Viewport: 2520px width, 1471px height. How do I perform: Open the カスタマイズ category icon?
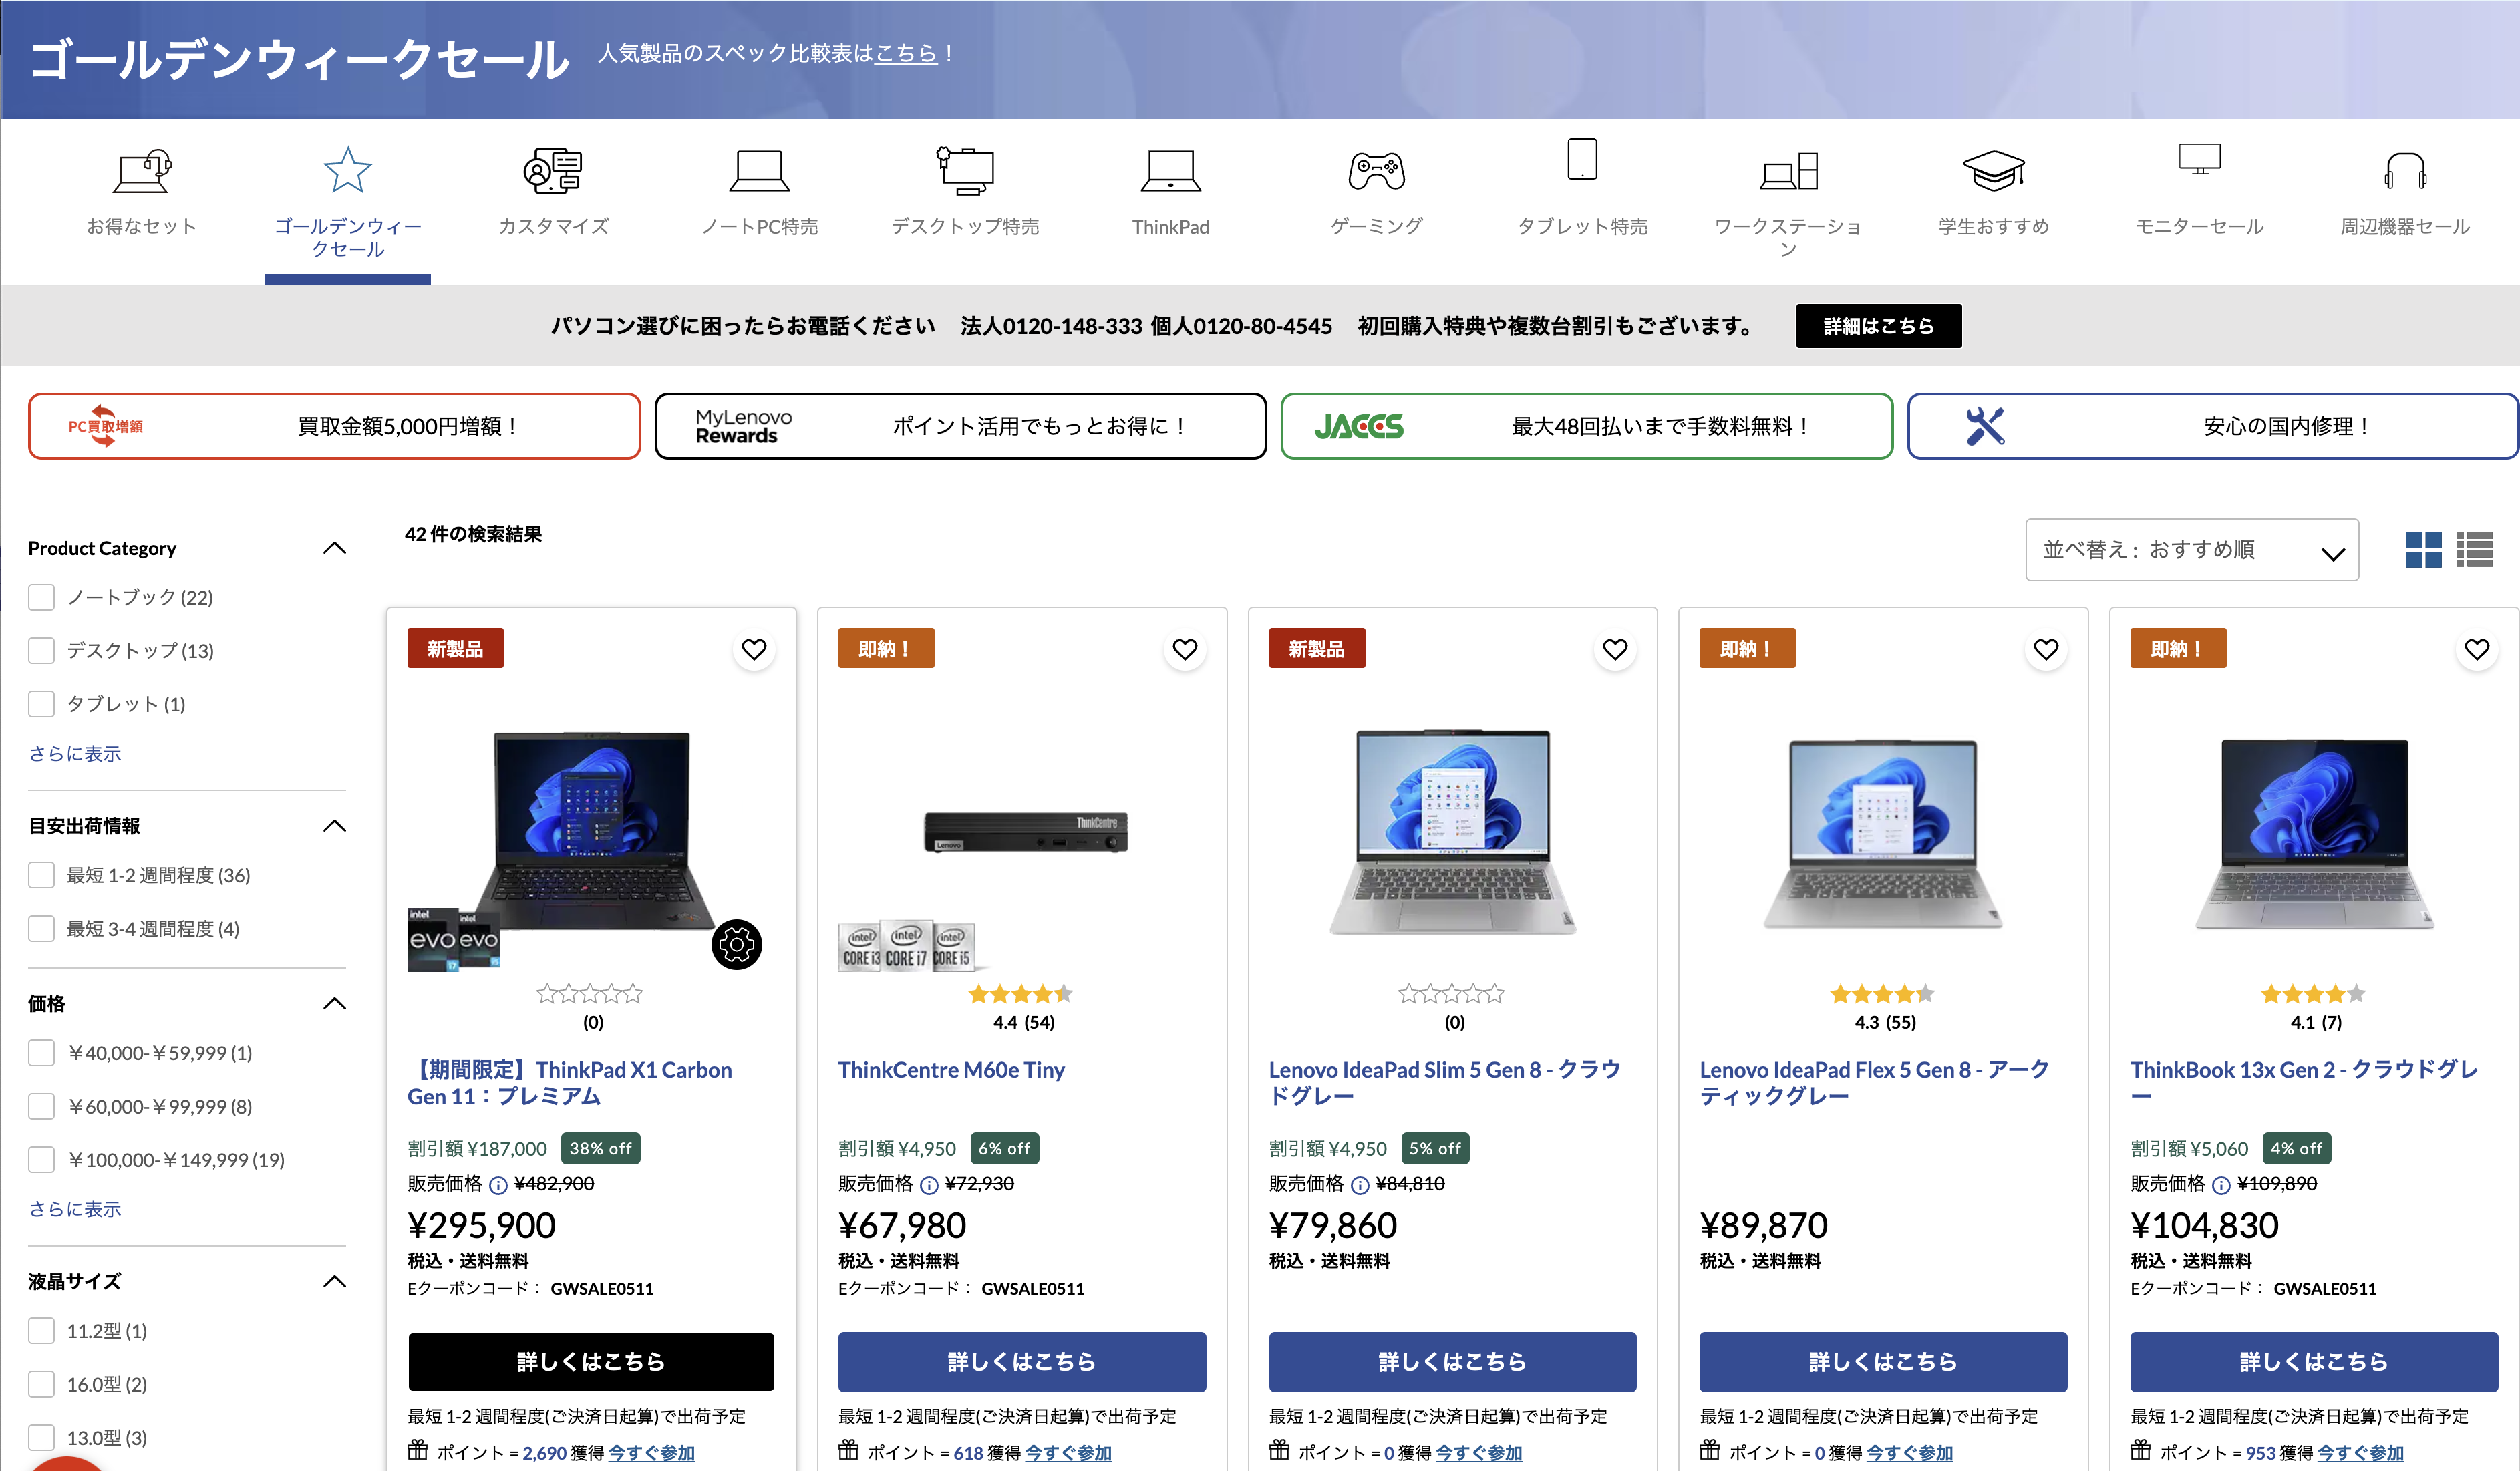(x=553, y=171)
